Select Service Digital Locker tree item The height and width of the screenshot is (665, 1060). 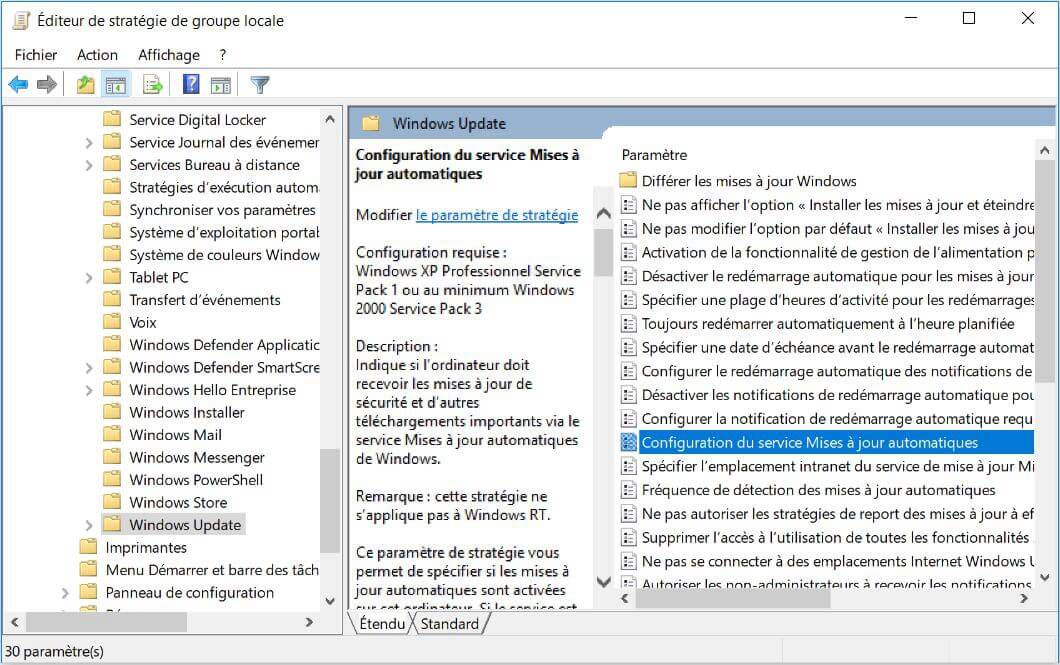[197, 120]
